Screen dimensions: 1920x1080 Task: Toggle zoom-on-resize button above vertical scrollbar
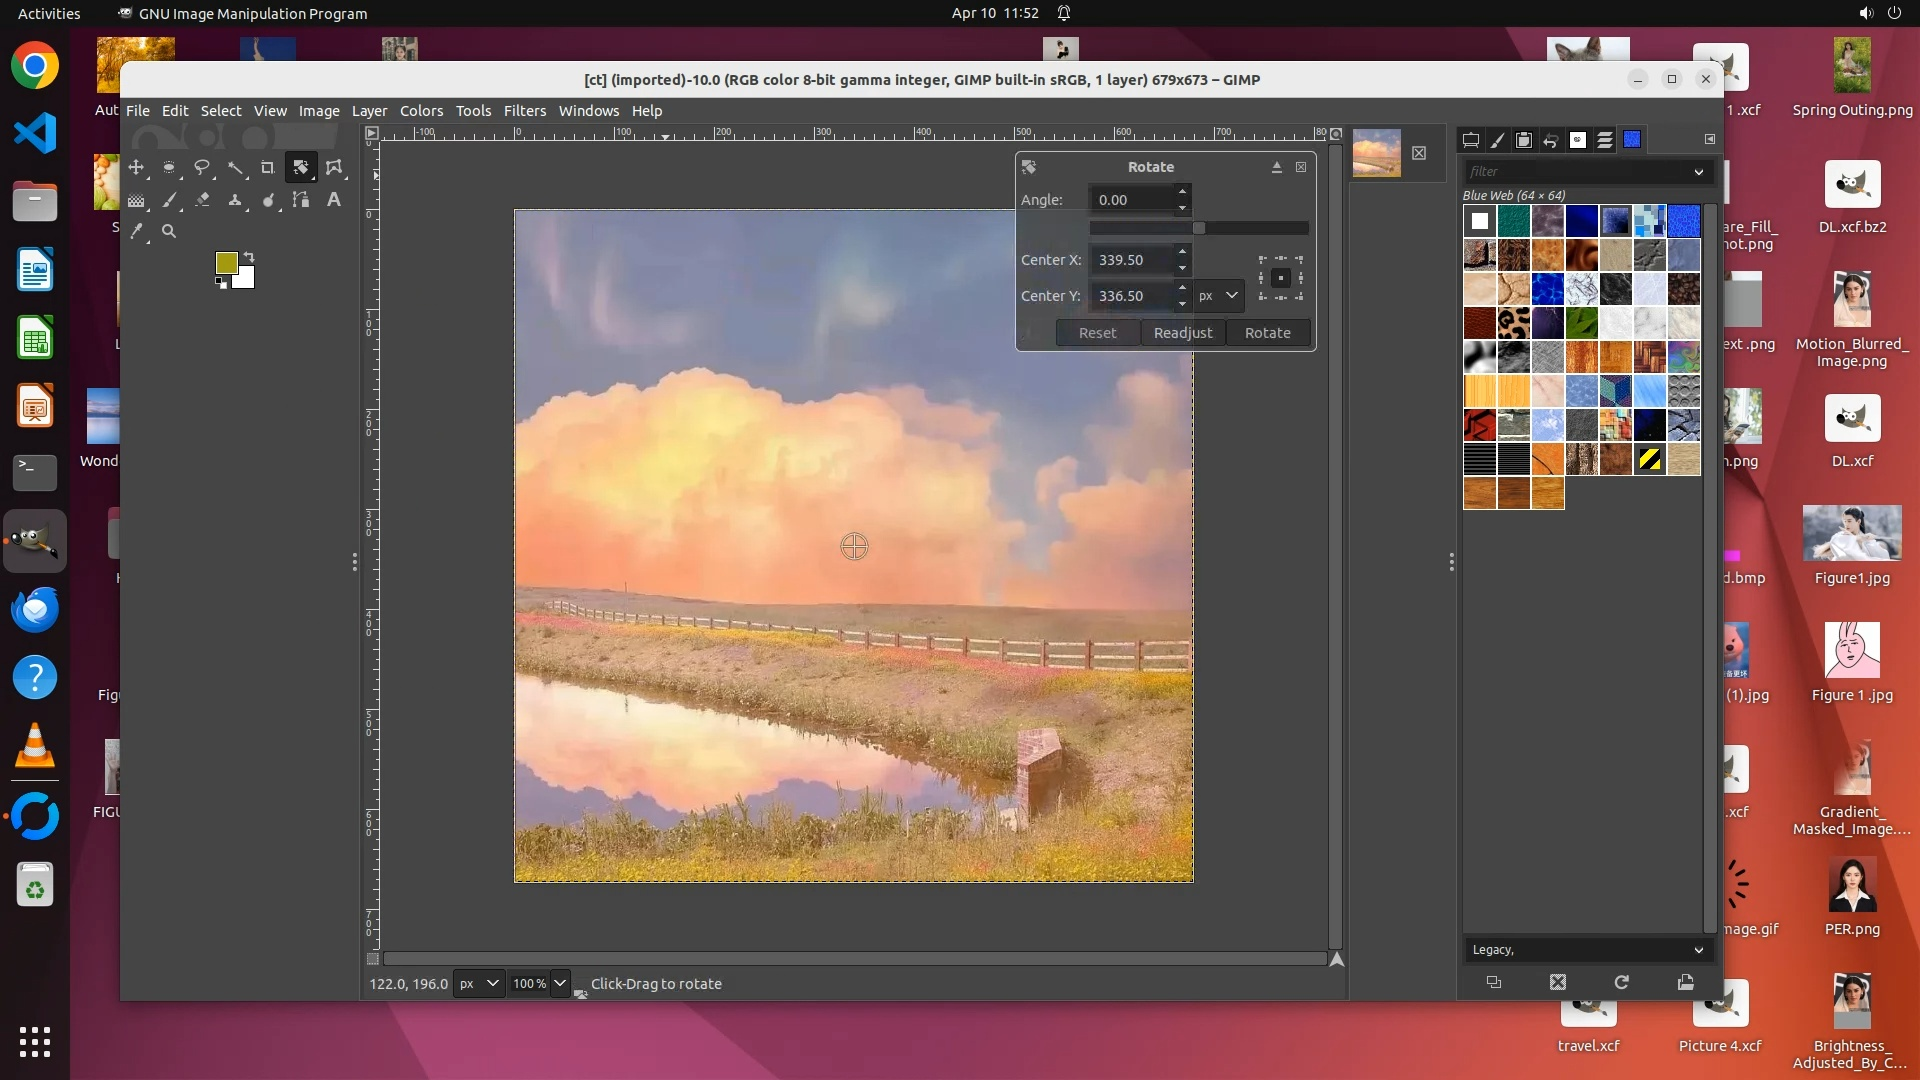(x=1336, y=133)
